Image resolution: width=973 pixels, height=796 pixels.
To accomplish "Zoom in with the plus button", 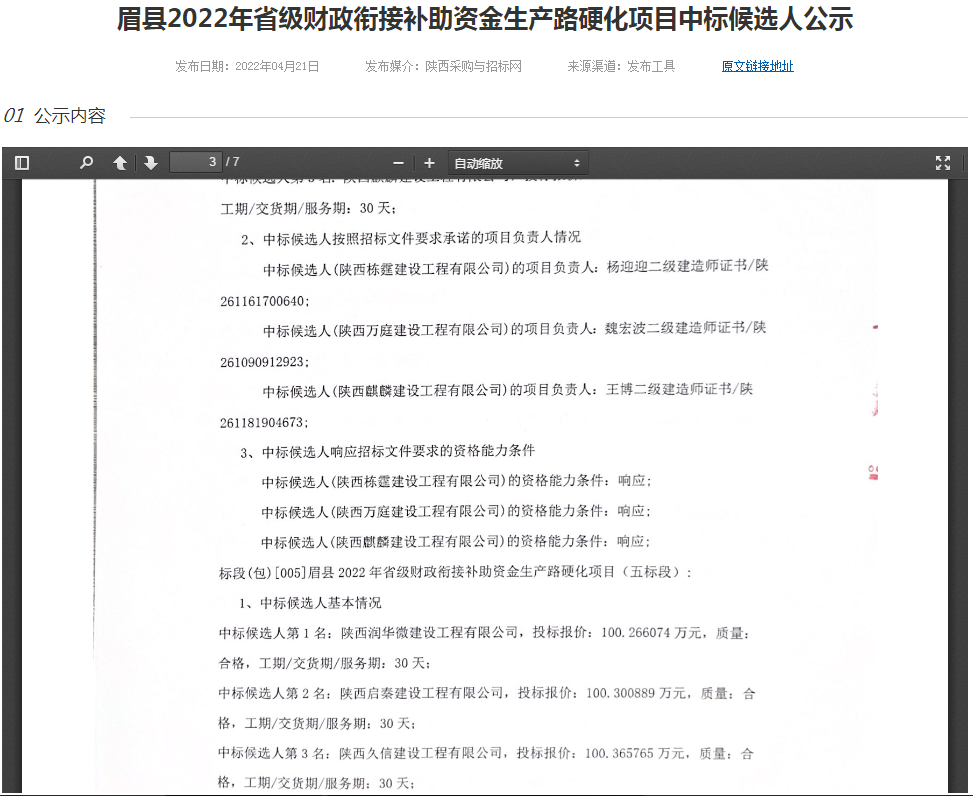I will [429, 163].
